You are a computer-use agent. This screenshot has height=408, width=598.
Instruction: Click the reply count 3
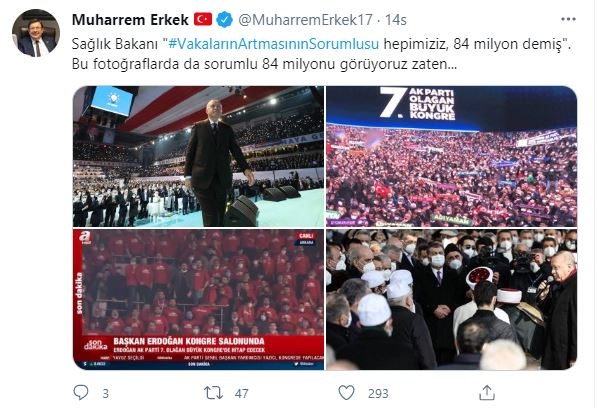pos(106,394)
